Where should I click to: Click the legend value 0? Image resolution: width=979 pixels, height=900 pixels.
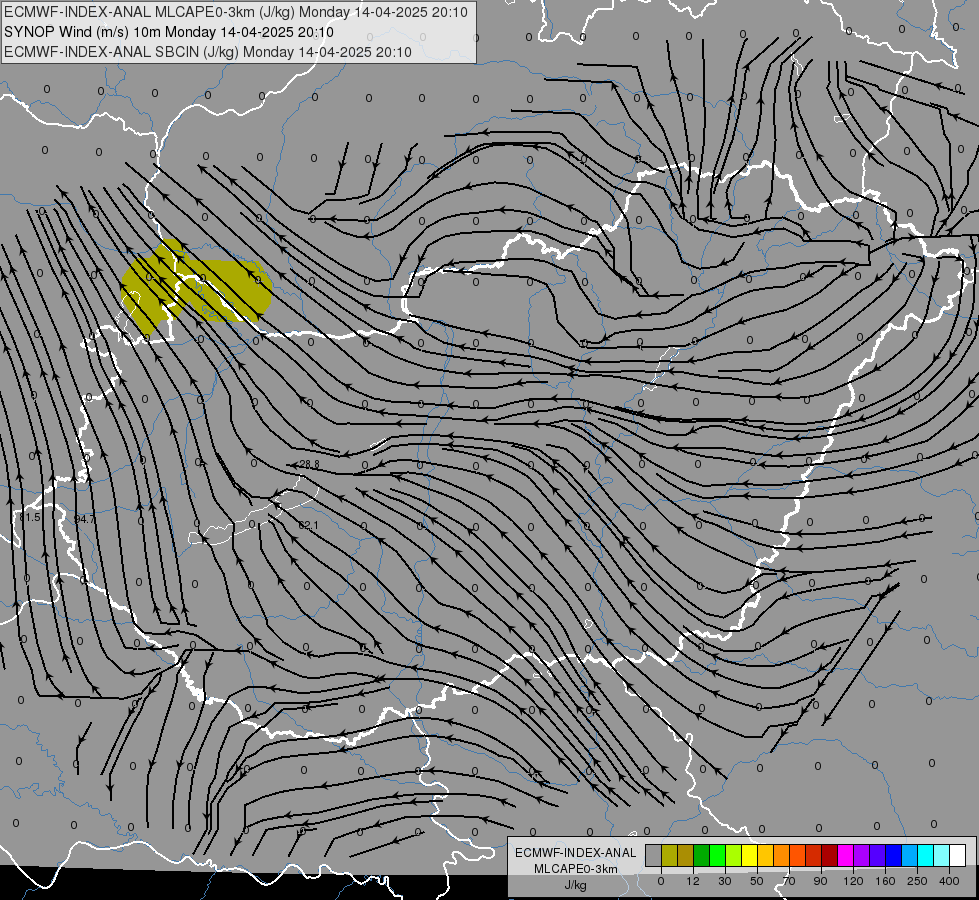661,881
